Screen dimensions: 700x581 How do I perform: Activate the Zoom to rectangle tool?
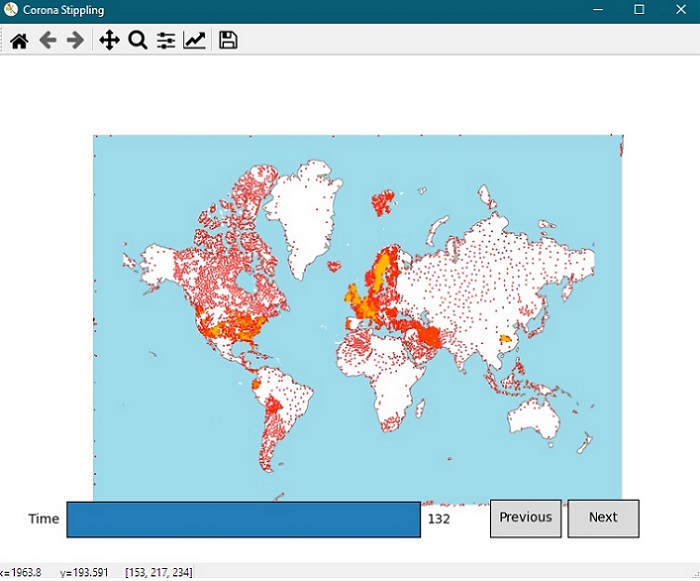(x=138, y=40)
